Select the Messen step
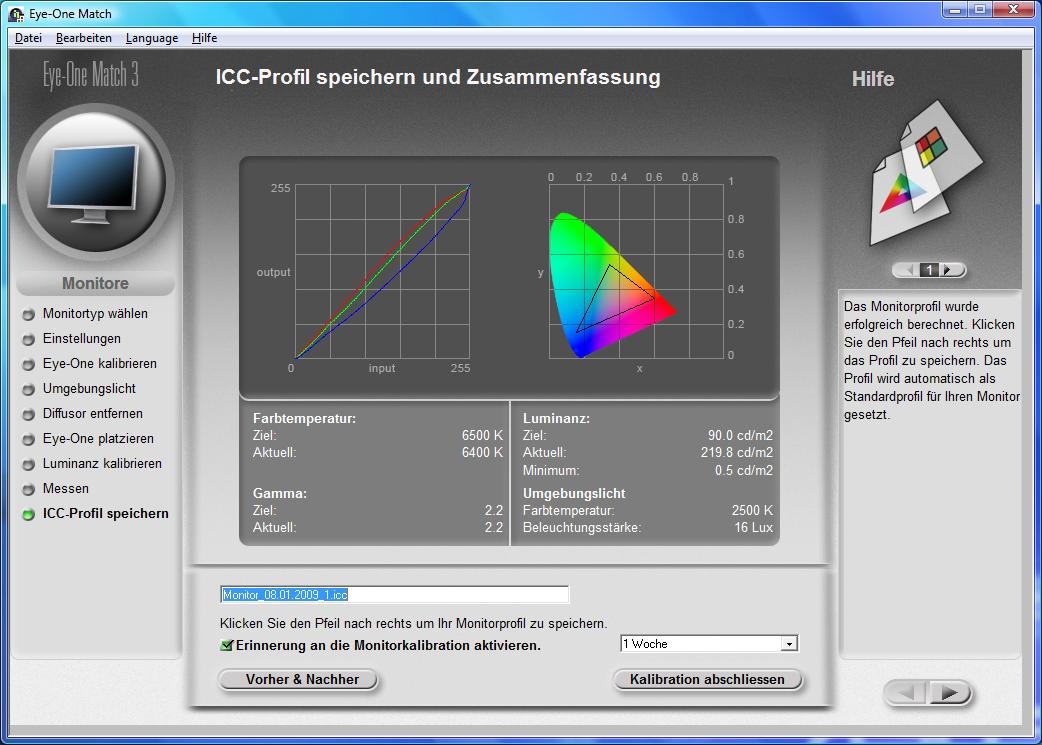 click(x=65, y=488)
